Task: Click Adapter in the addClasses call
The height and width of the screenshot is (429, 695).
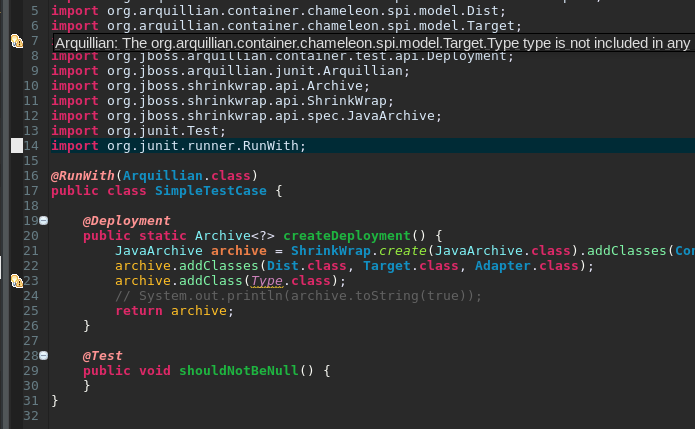Action: 503,266
